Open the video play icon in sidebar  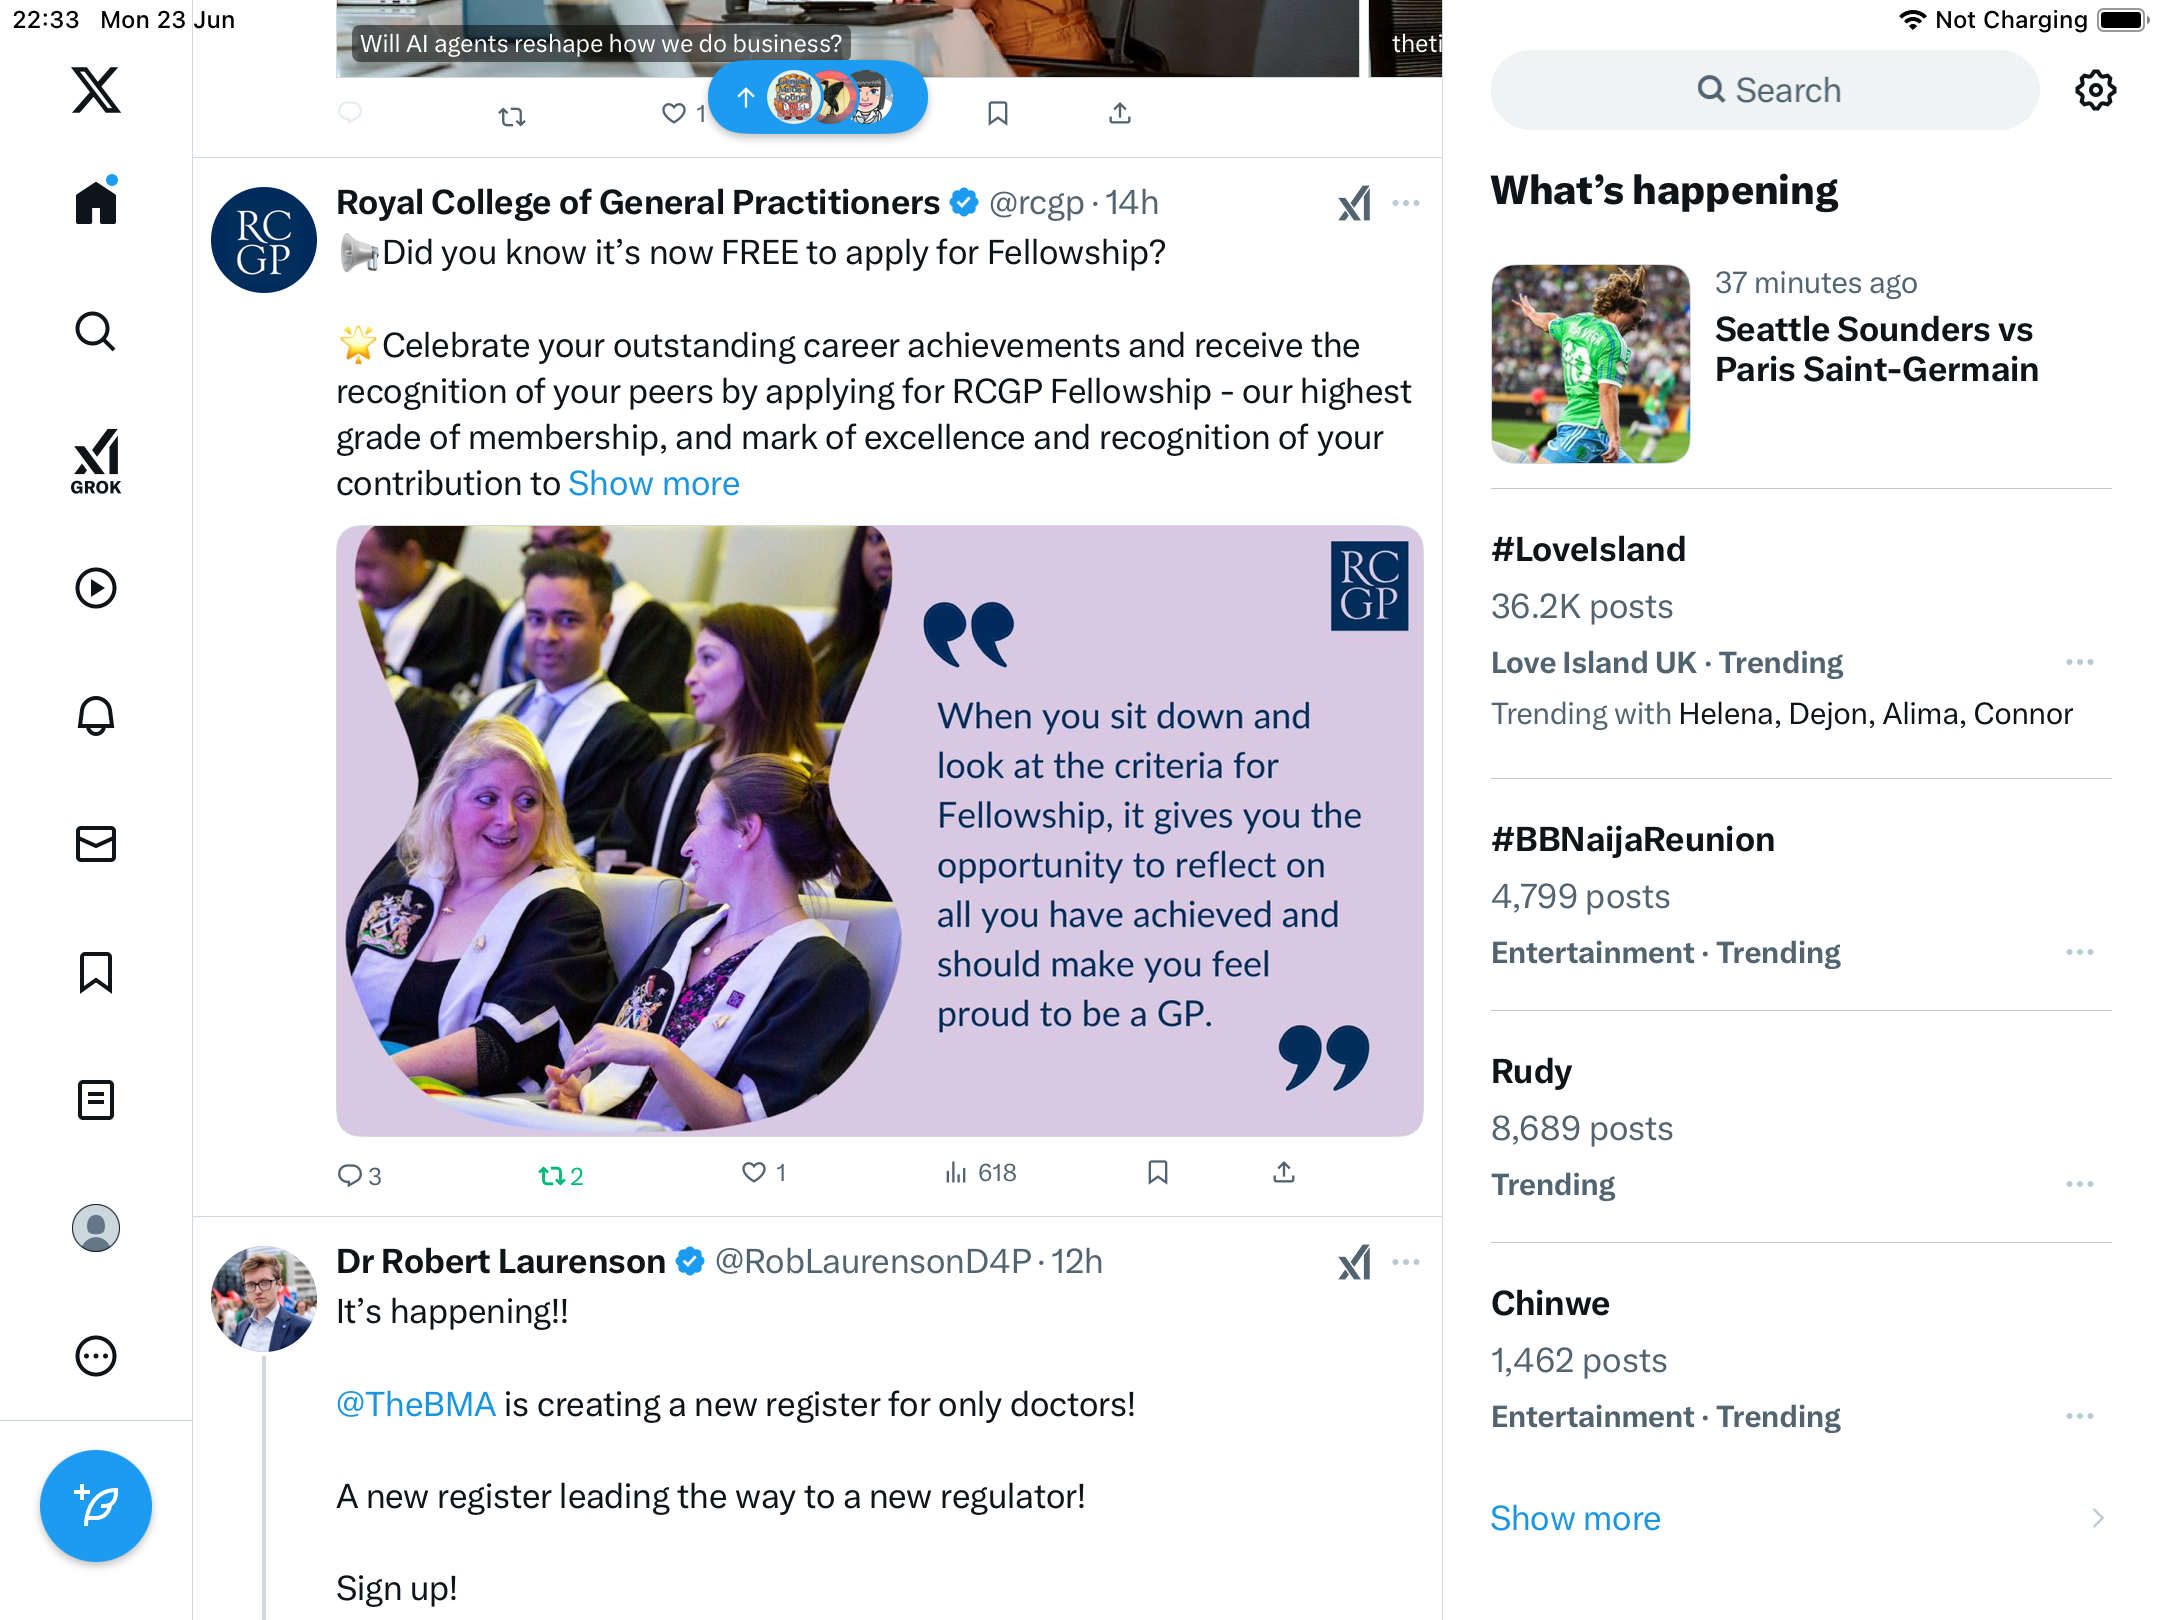point(96,588)
